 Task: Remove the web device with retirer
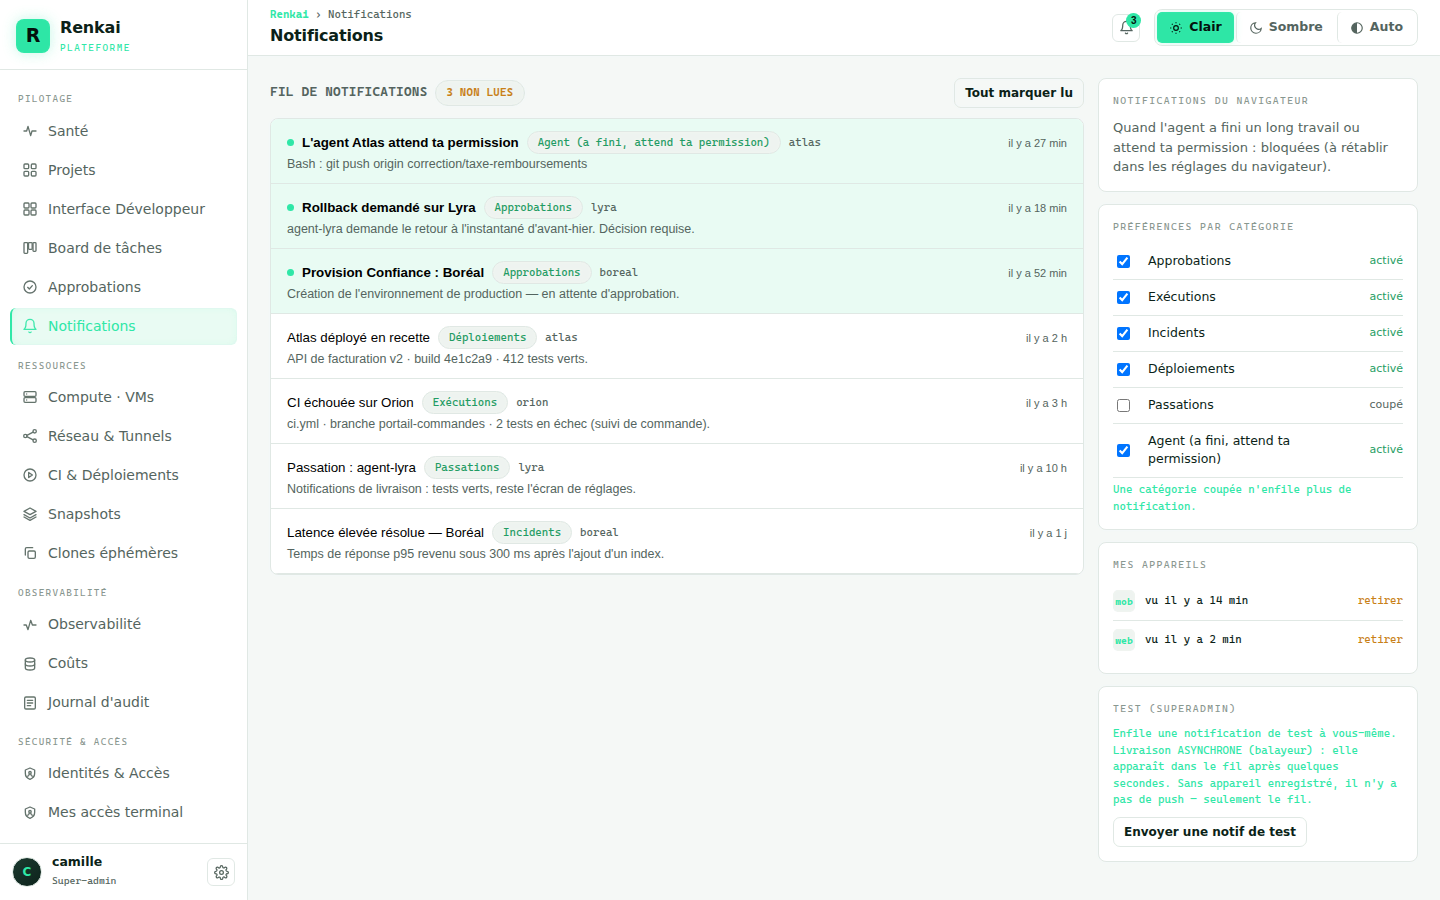point(1380,640)
